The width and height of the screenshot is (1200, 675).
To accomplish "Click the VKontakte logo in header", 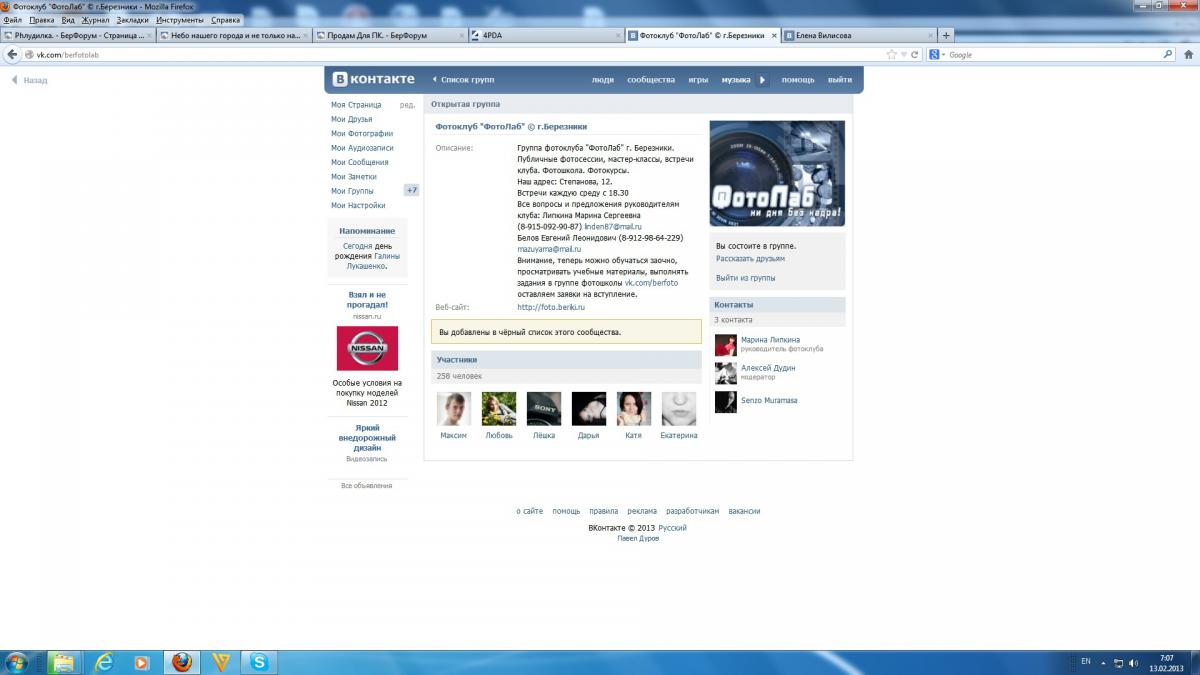I will (373, 79).
